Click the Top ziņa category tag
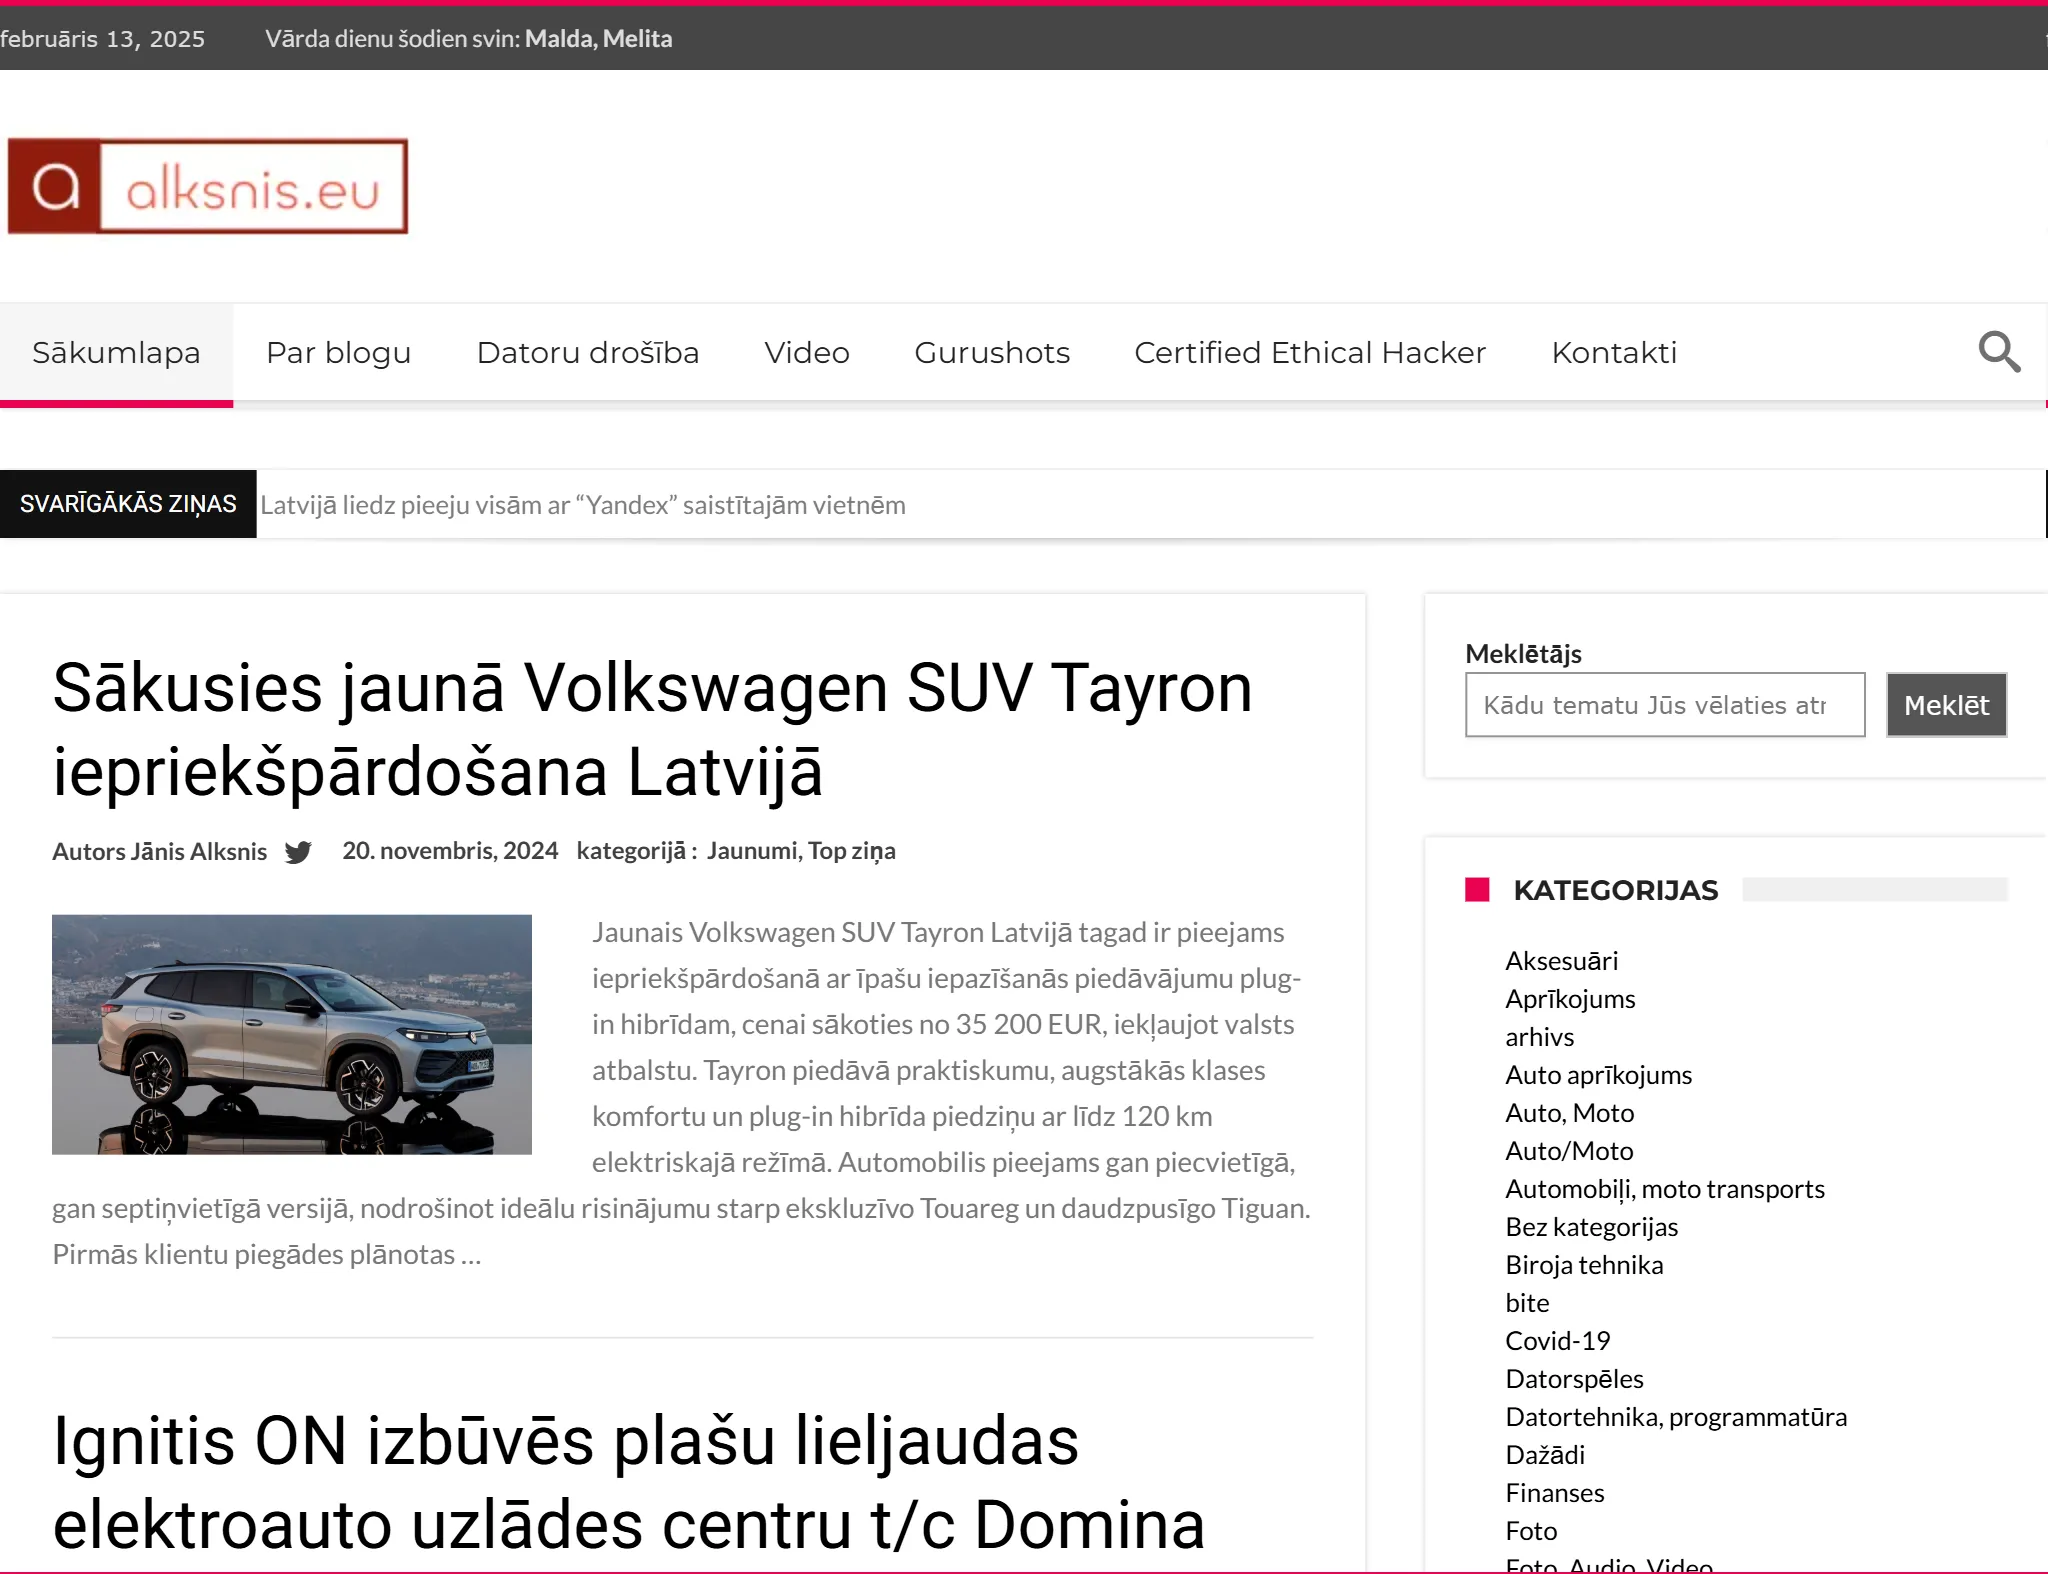This screenshot has width=2048, height=1574. (x=851, y=851)
